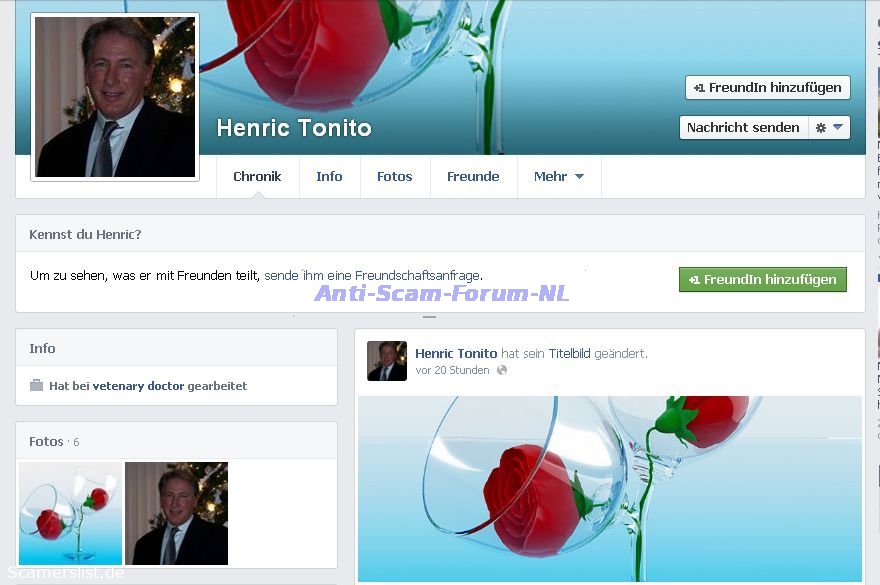Go to the Fotos tab

click(394, 177)
